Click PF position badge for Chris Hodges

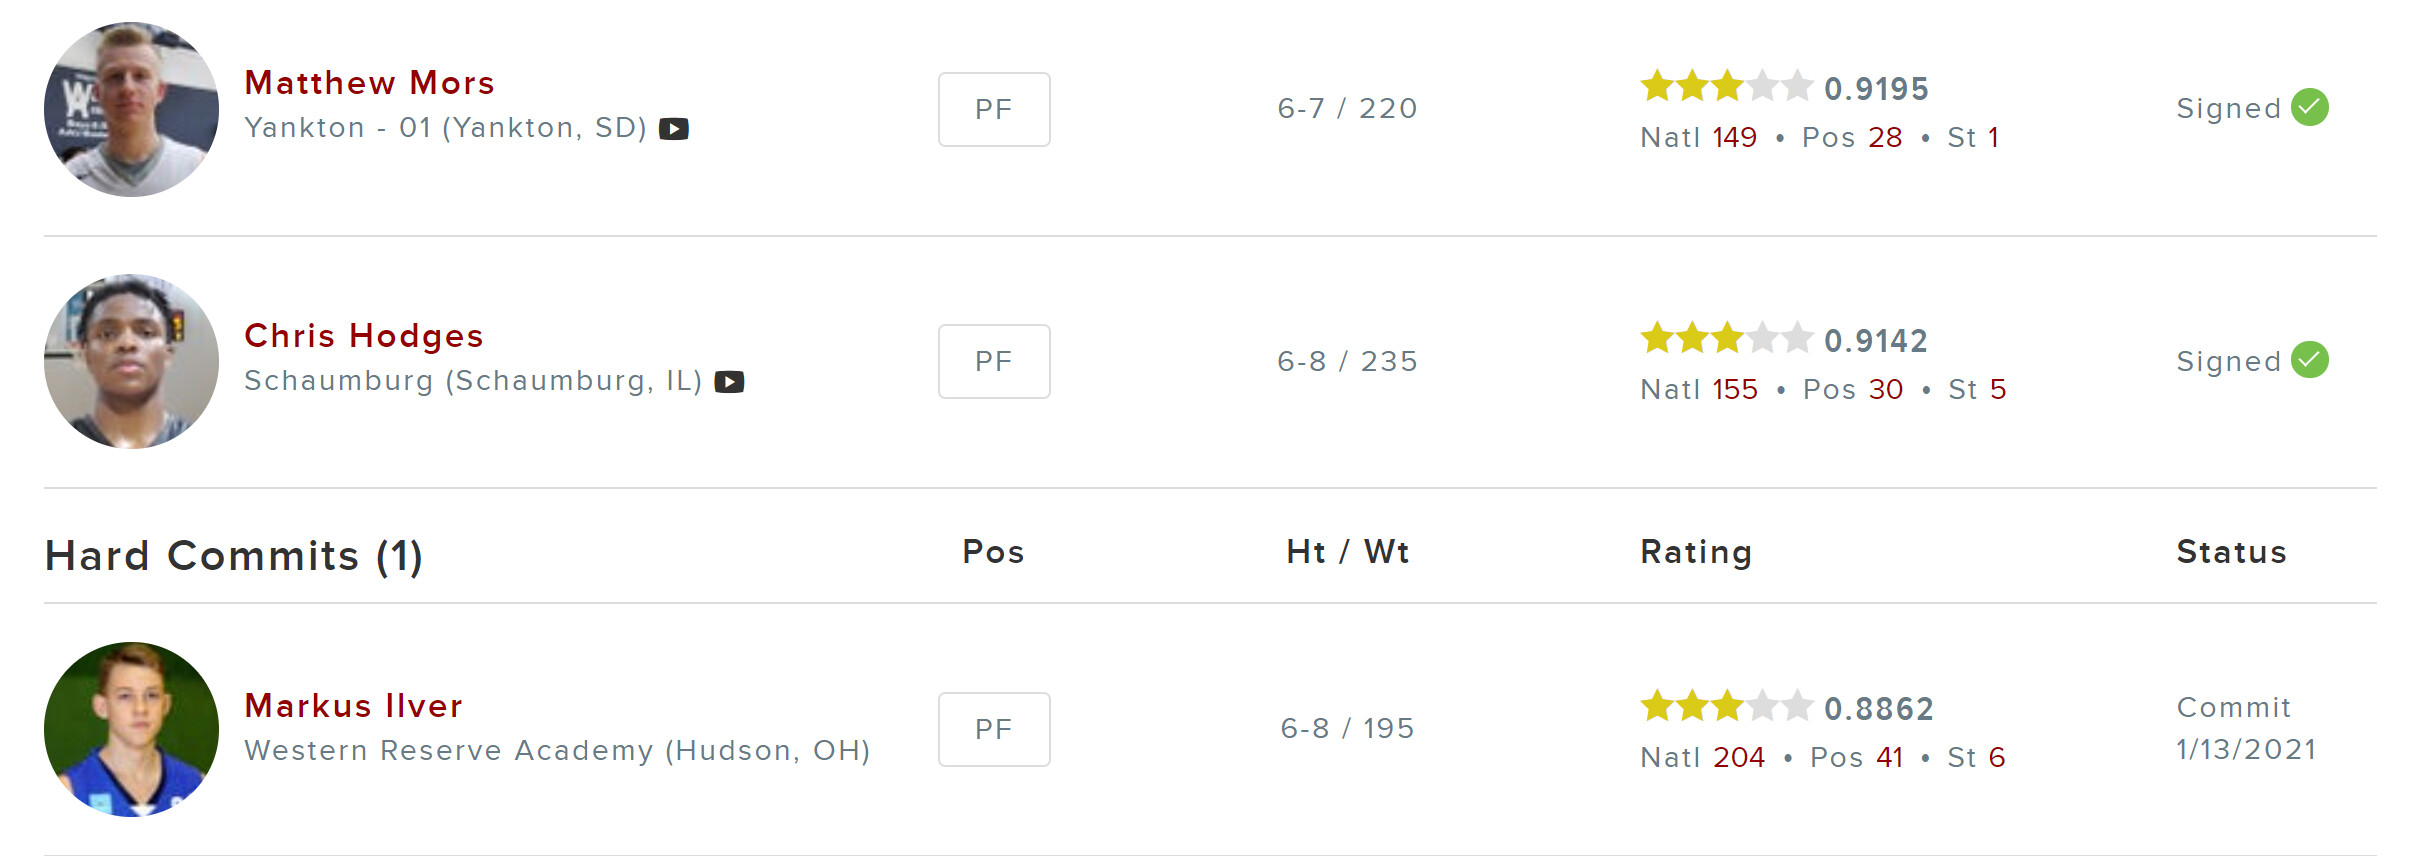(x=994, y=361)
